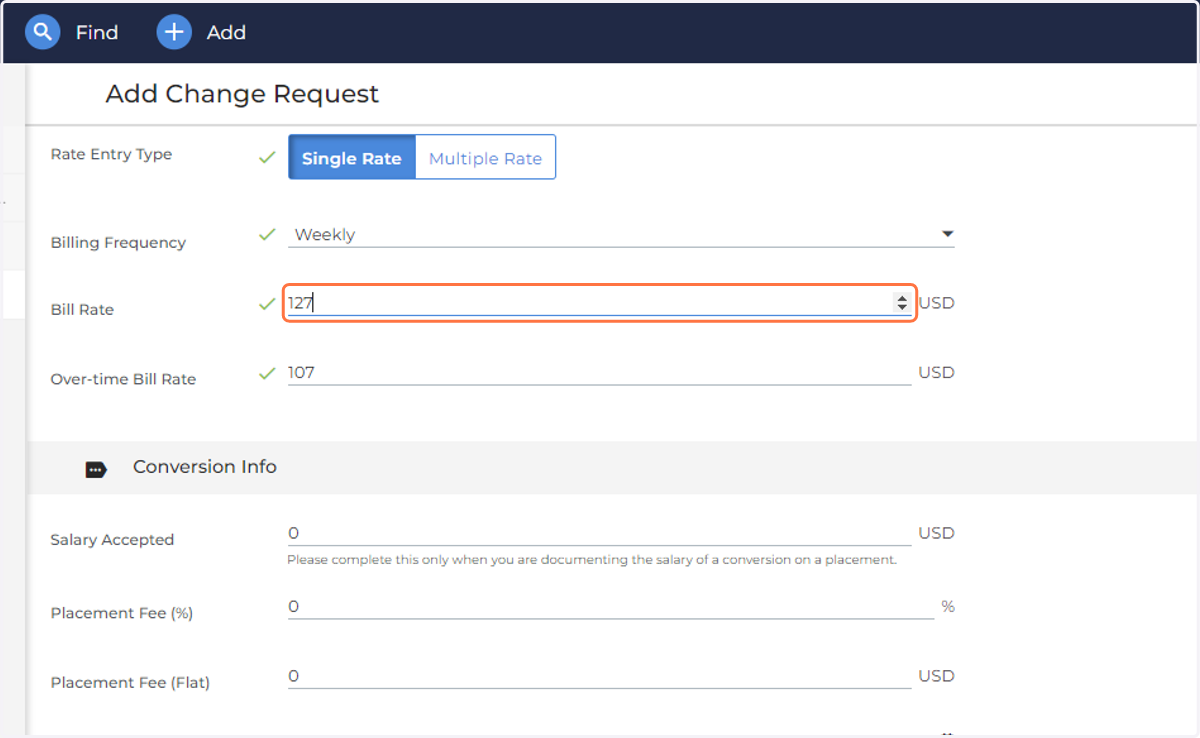The image size is (1200, 738).
Task: Switch to Multiple Rate entry
Action: pyautogui.click(x=485, y=158)
